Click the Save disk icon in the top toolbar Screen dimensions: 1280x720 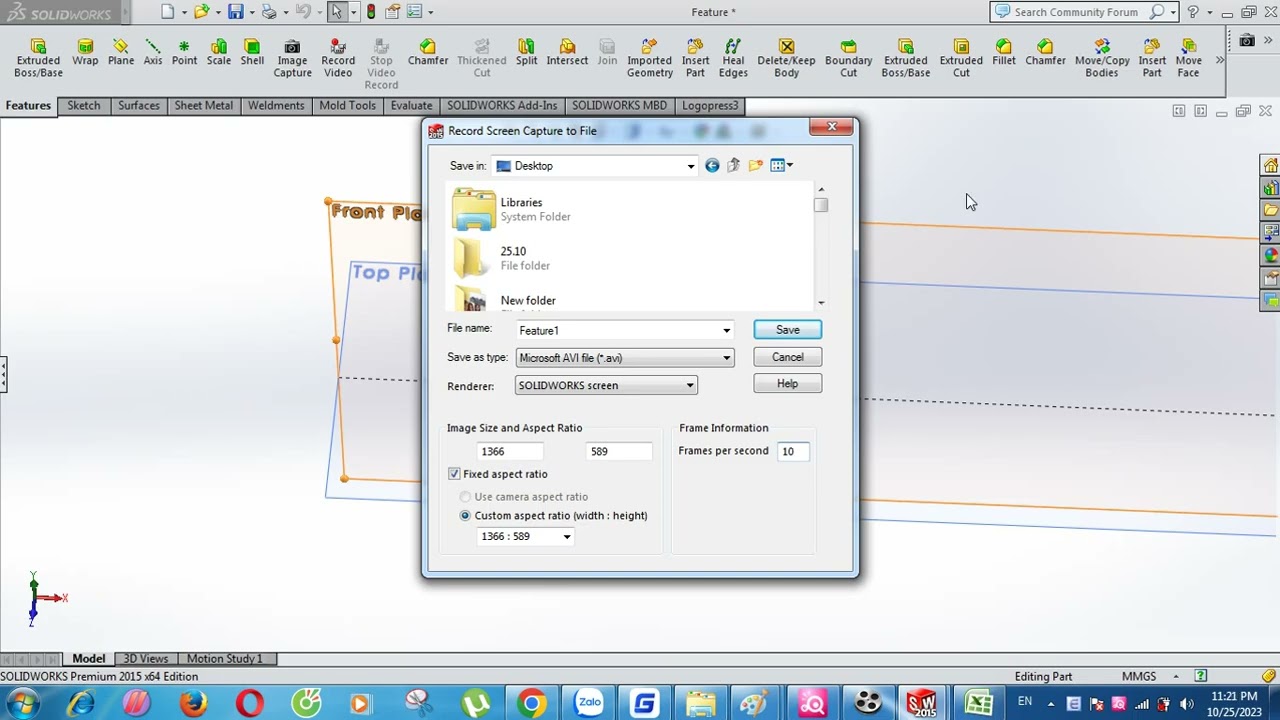coord(235,12)
